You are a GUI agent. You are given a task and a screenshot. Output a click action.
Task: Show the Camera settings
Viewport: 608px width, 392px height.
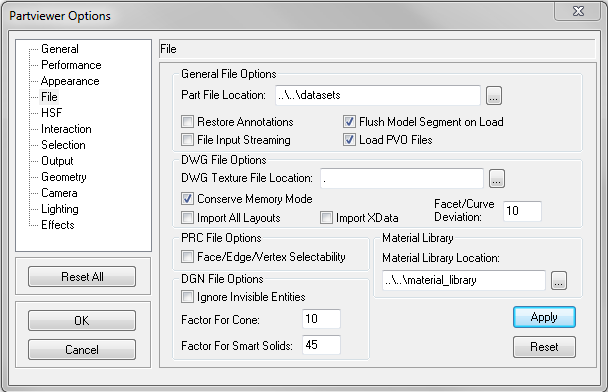coord(59,193)
